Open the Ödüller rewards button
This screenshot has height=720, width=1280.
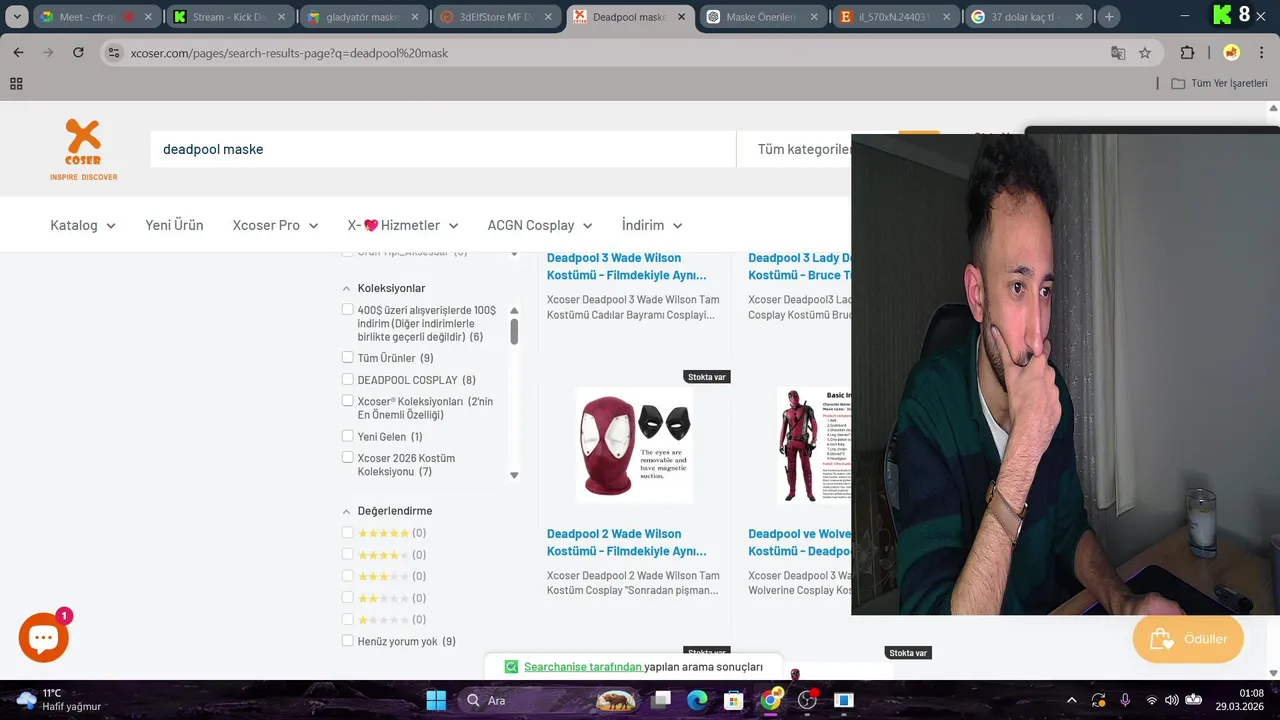(x=1188, y=639)
